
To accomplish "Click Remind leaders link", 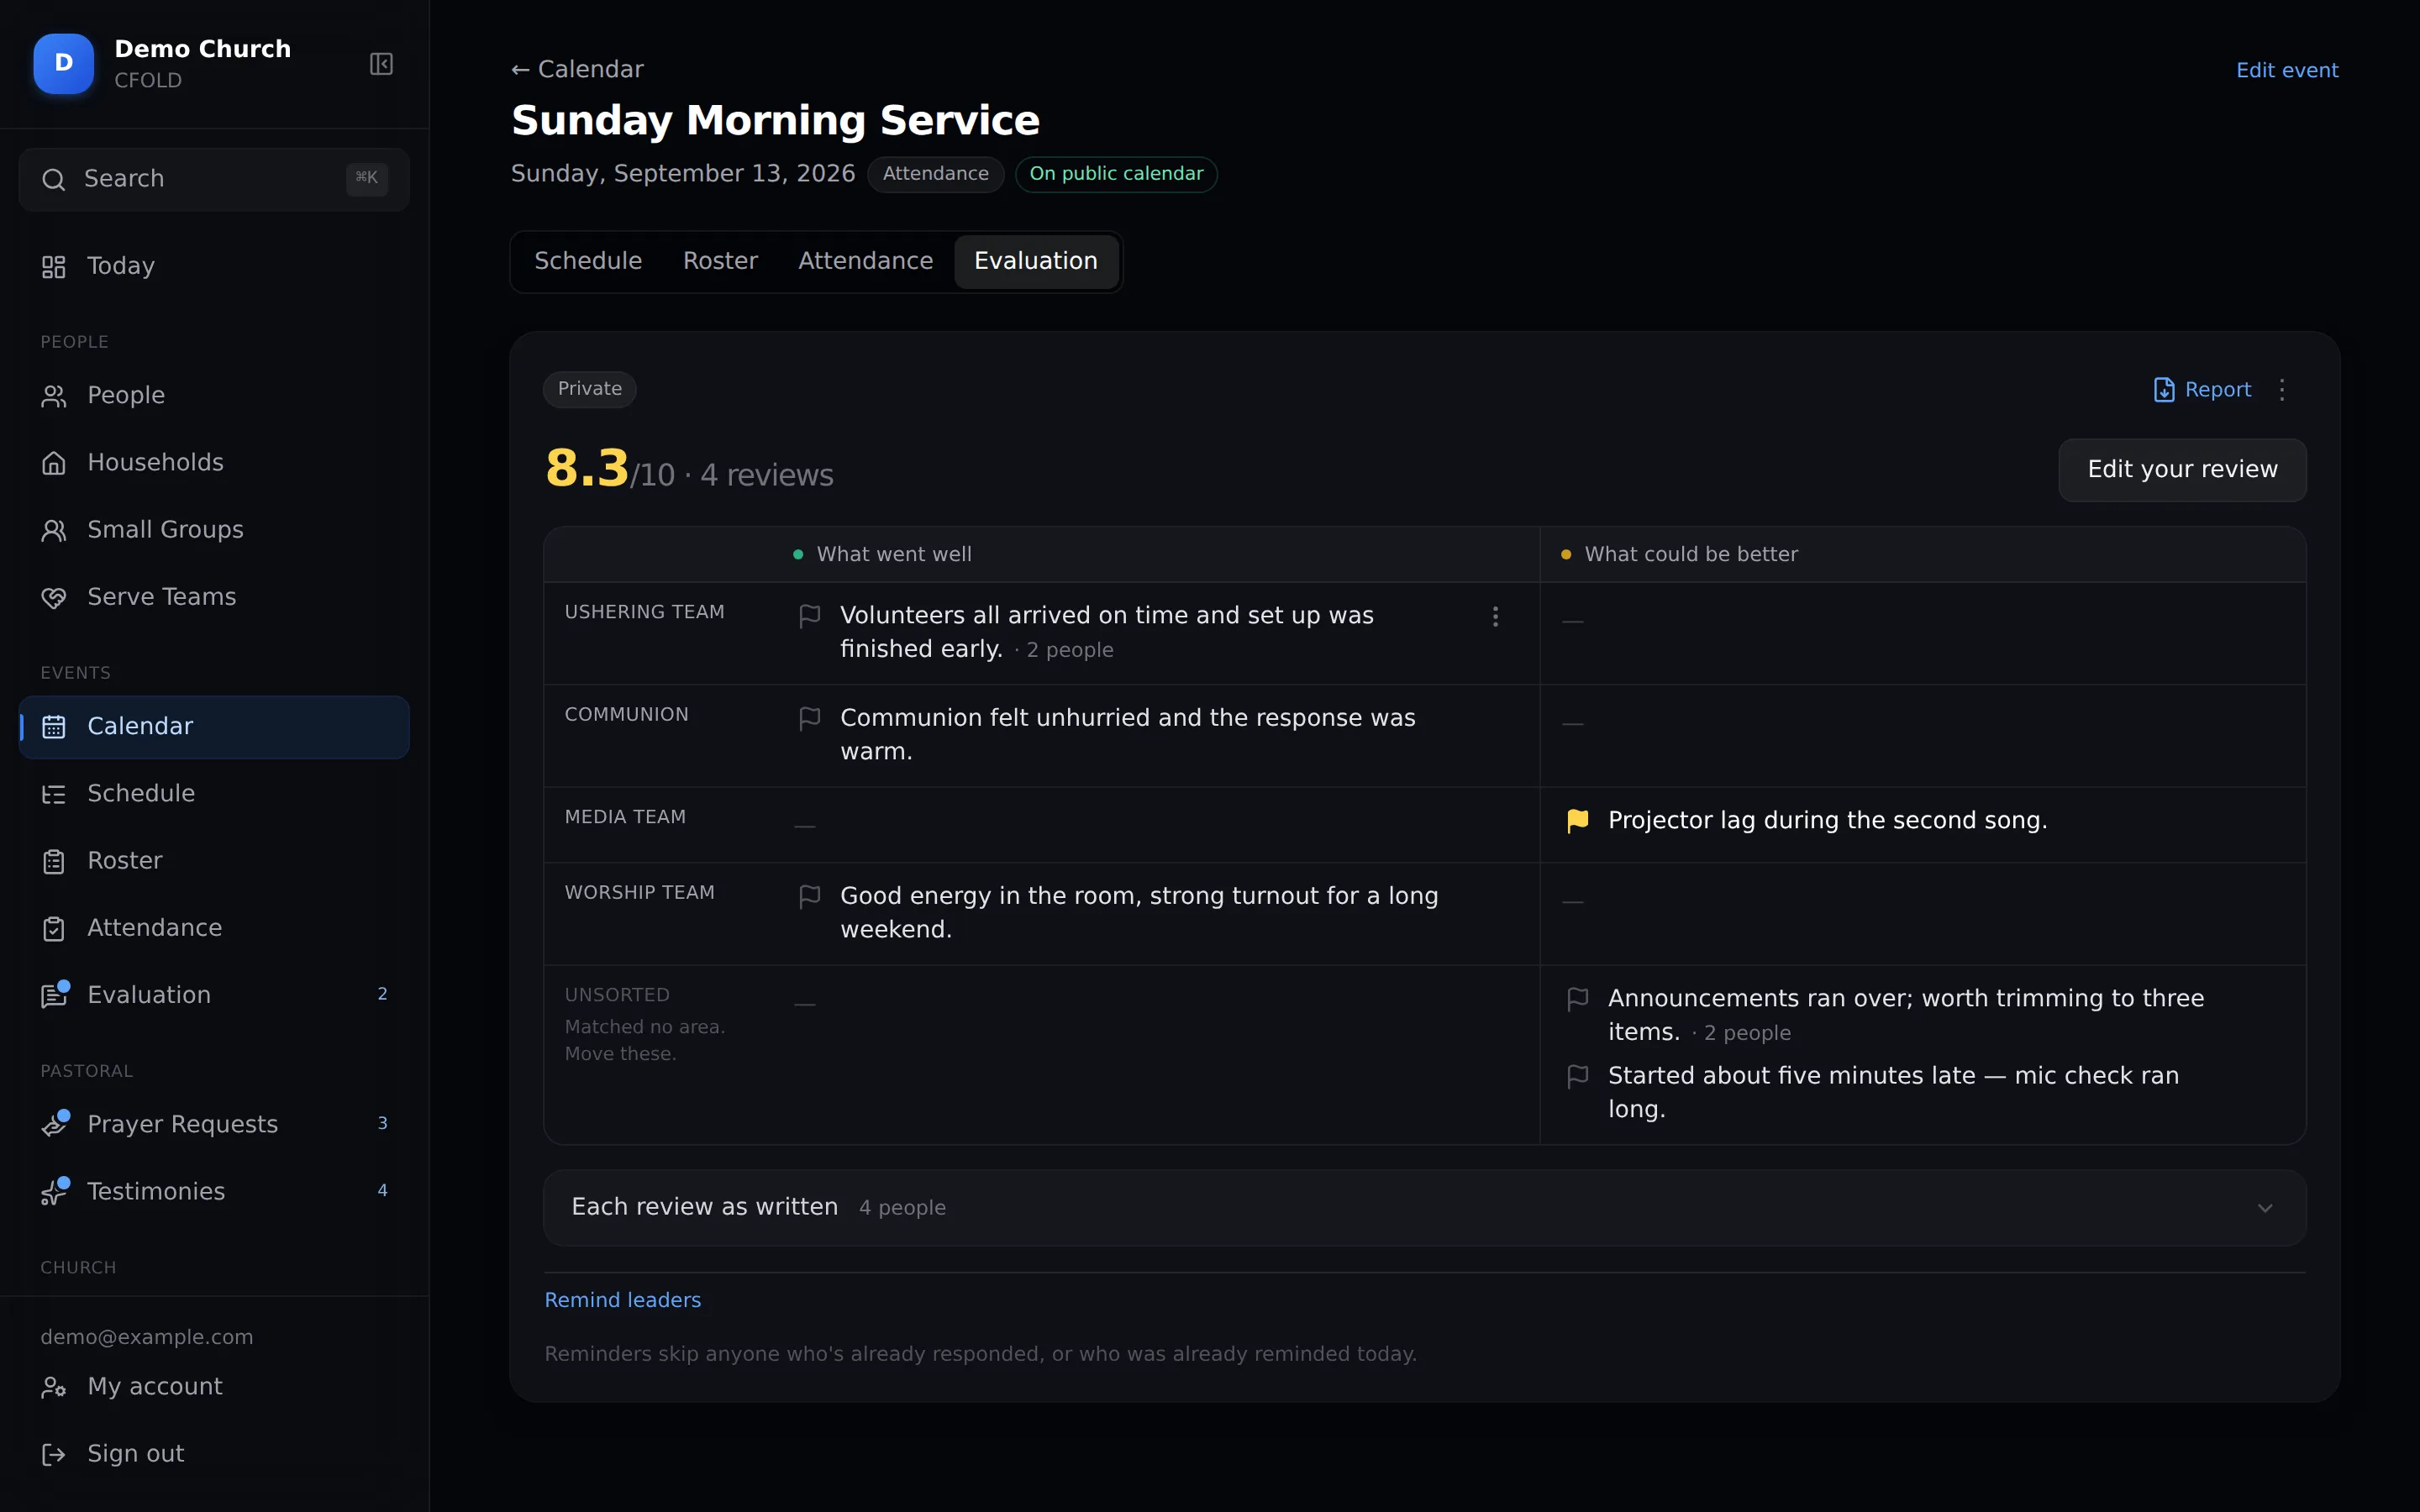I will (x=622, y=1300).
